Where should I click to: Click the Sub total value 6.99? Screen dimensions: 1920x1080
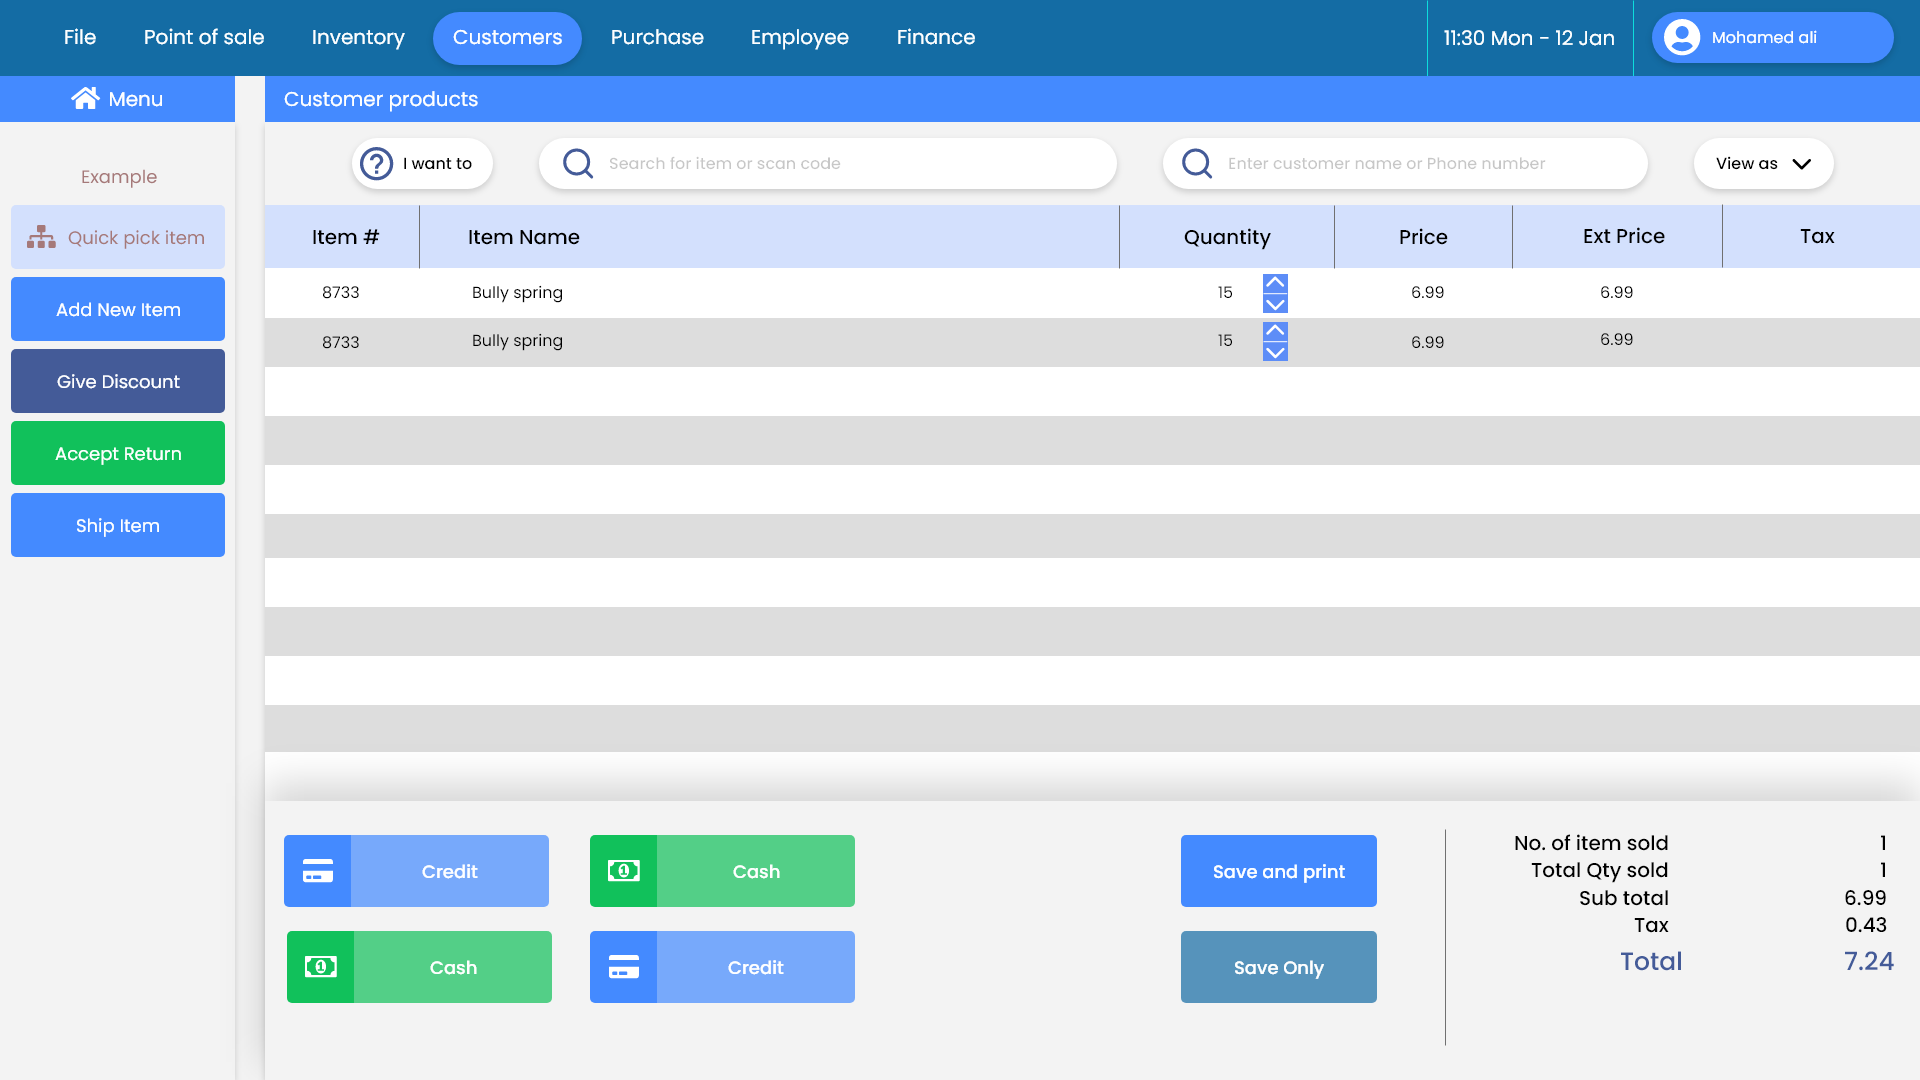(1865, 898)
